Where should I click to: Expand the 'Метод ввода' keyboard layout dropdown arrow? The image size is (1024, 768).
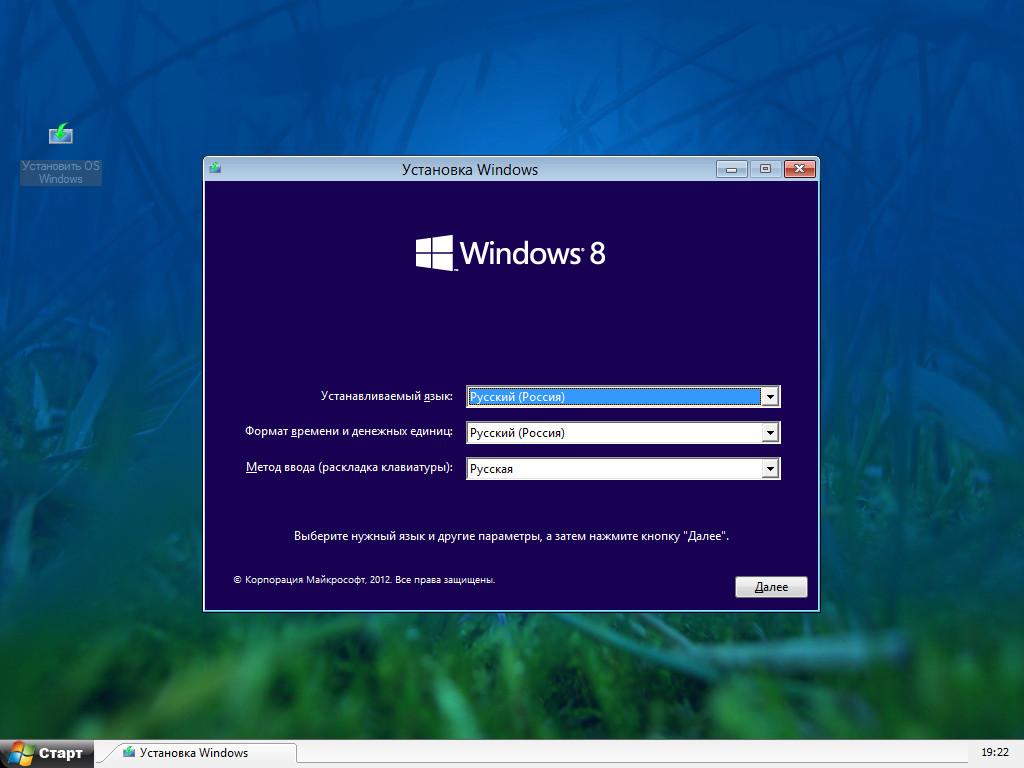click(770, 469)
